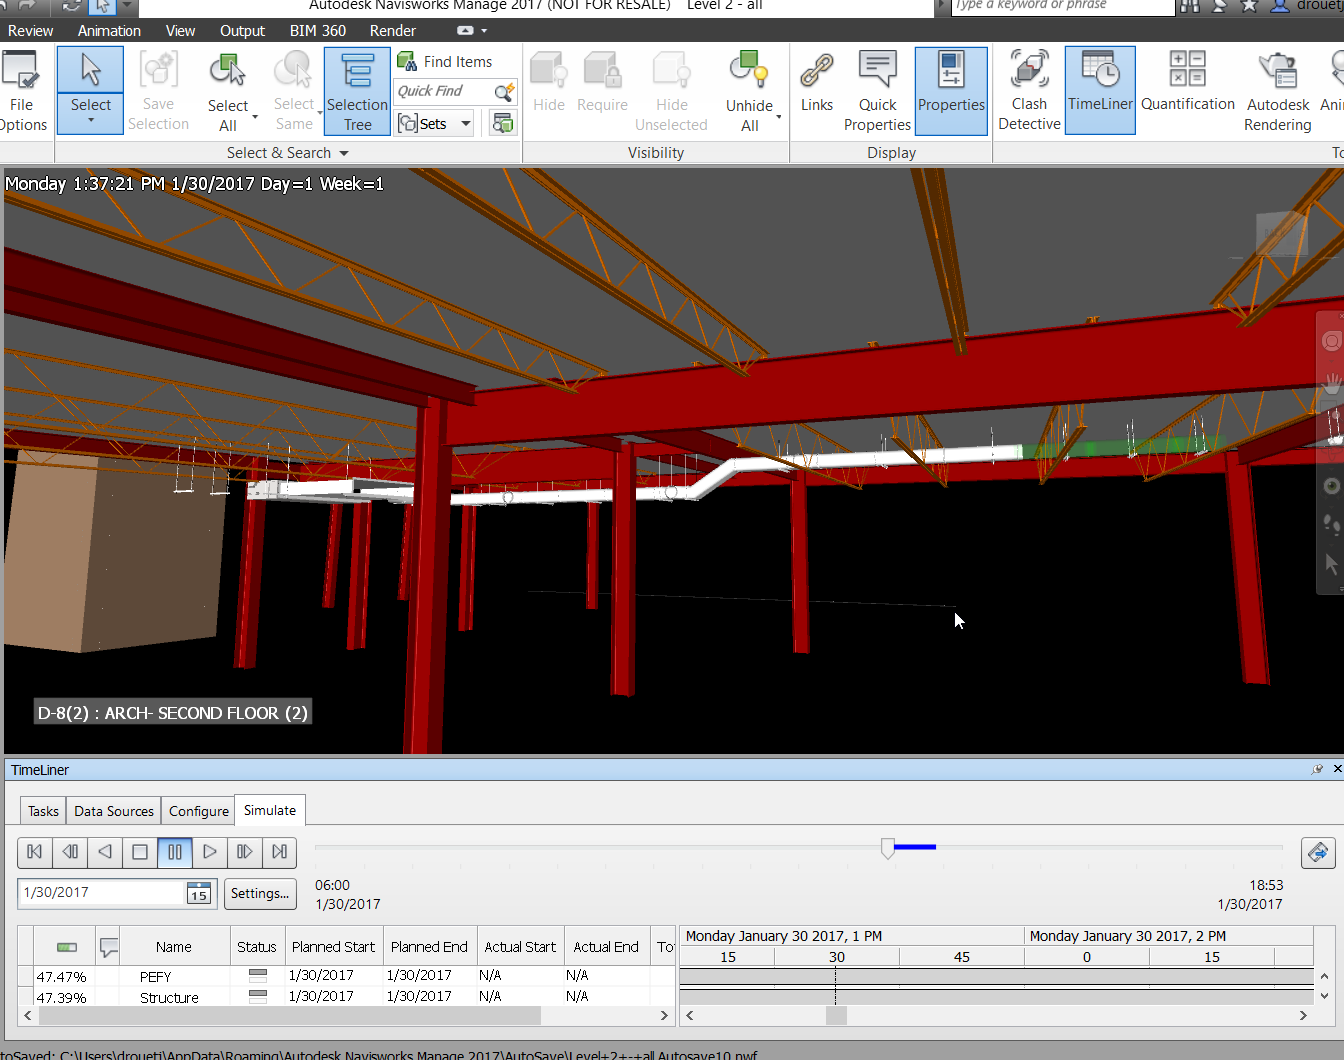The image size is (1344, 1060).
Task: Open the Quantification workbook
Action: (1187, 90)
